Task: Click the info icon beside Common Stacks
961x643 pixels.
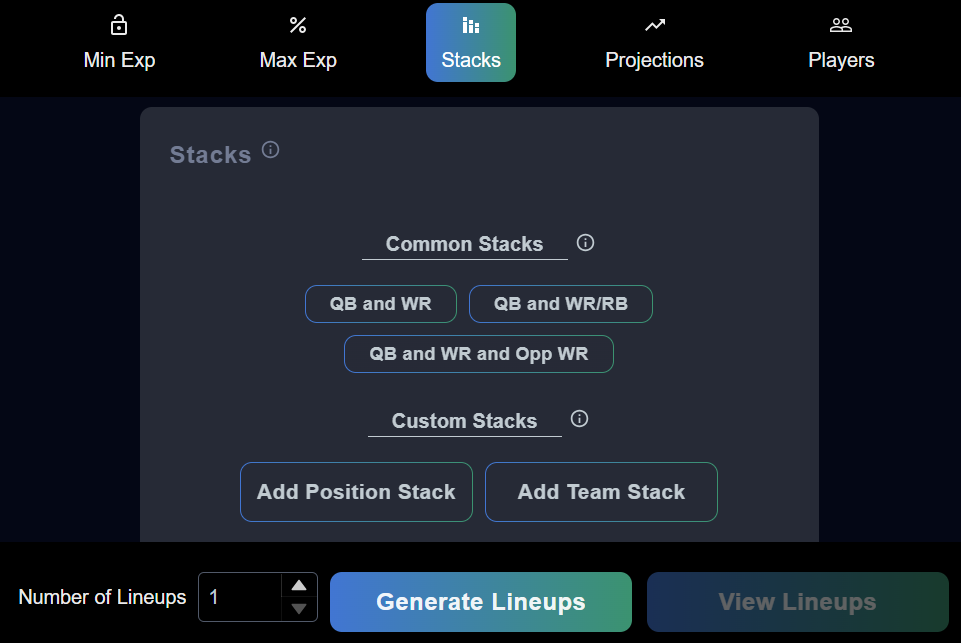Action: point(585,242)
